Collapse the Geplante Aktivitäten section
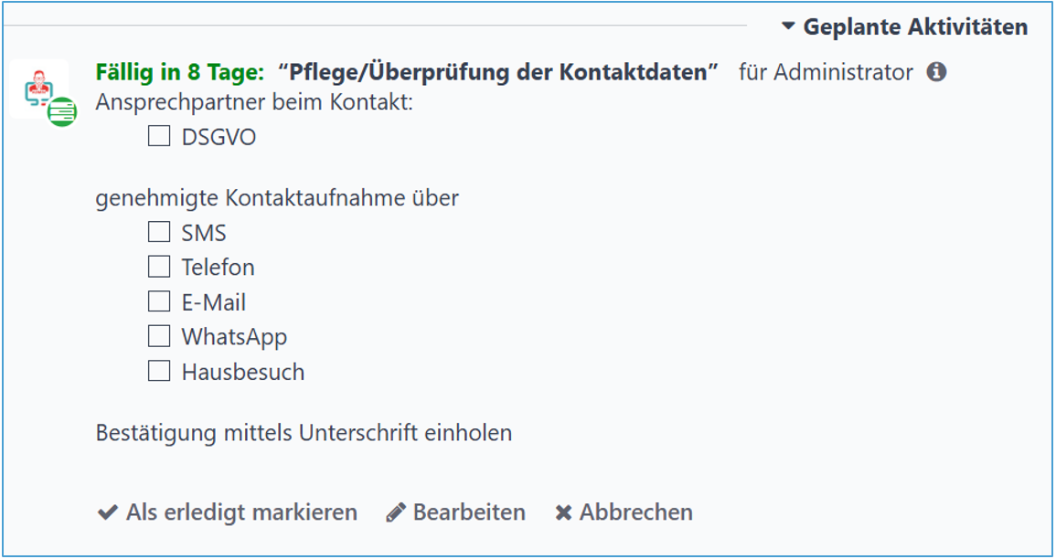 (x=905, y=27)
